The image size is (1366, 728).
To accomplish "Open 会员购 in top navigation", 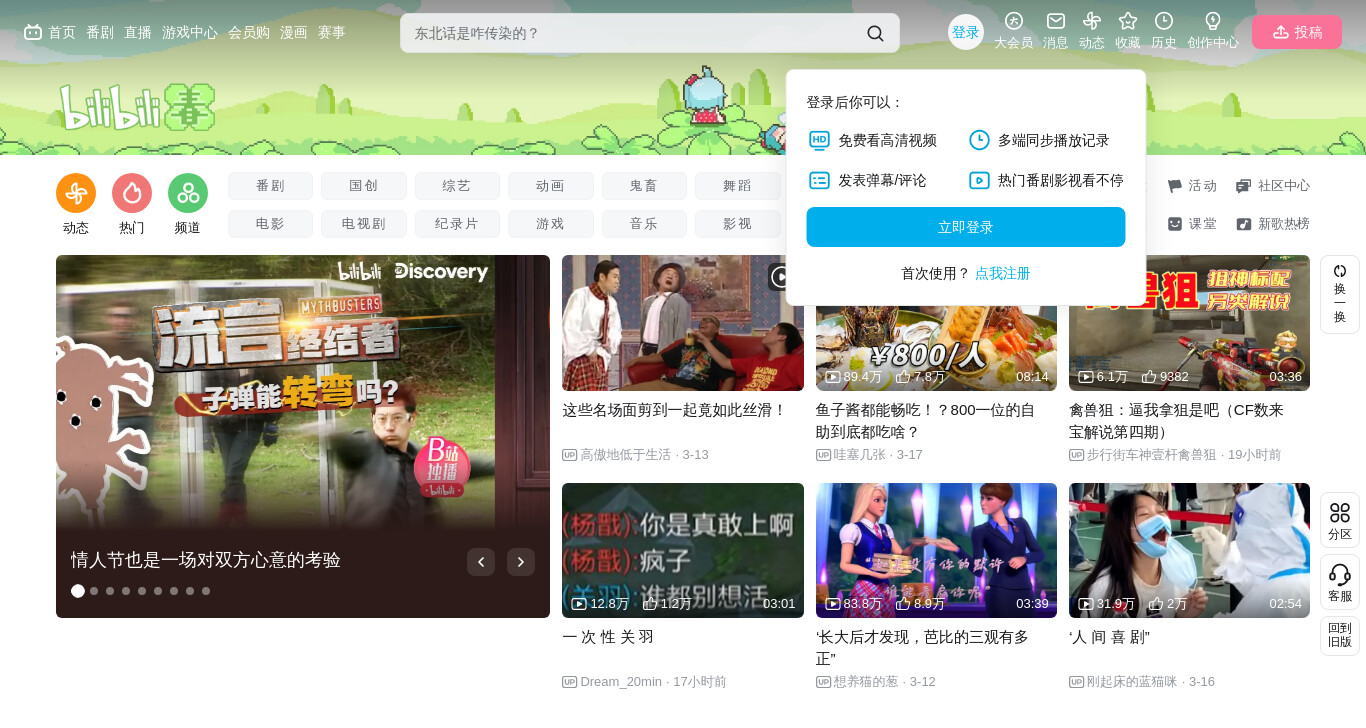I will coord(249,32).
